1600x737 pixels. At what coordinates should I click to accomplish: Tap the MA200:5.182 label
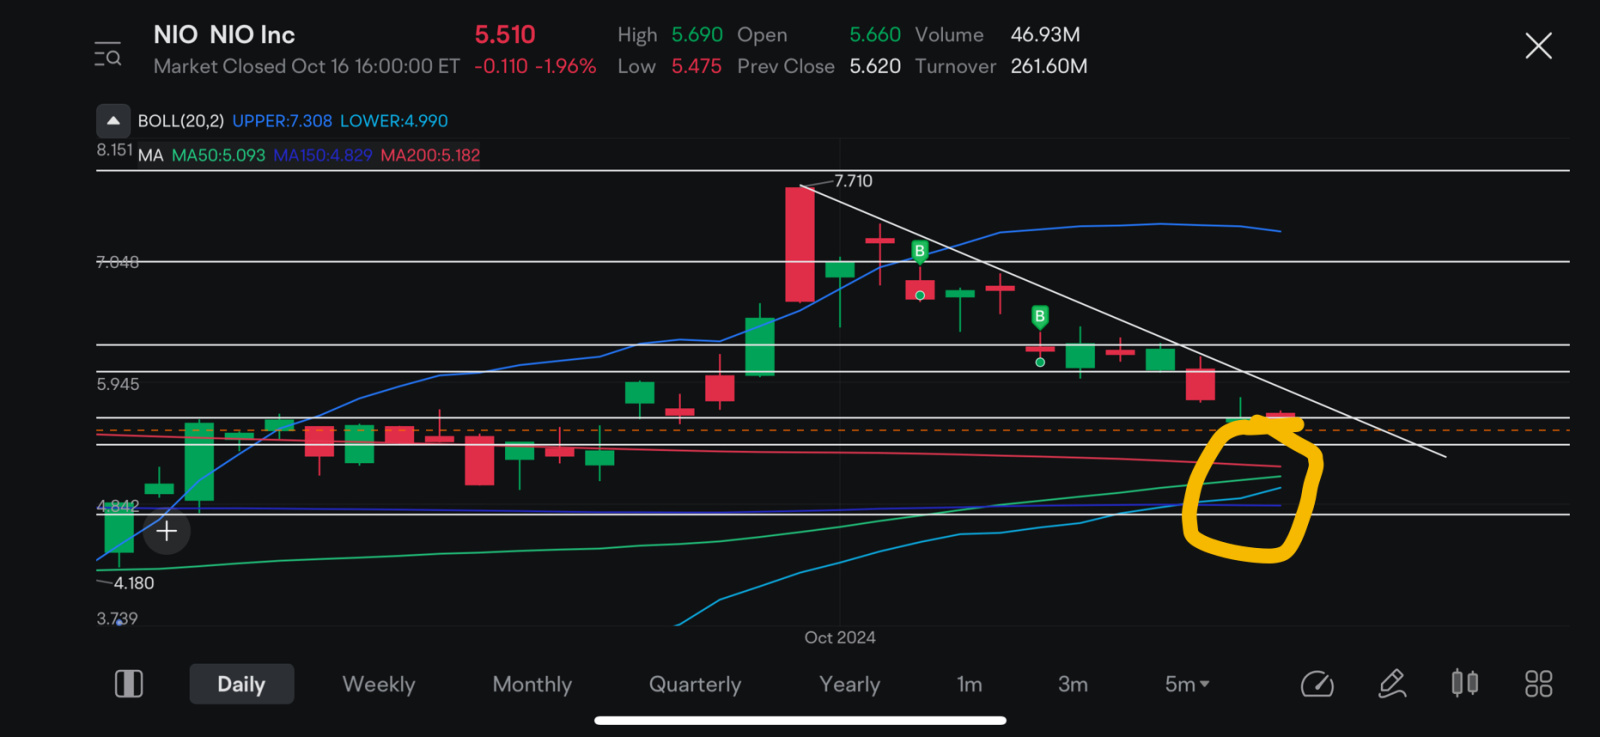(430, 155)
